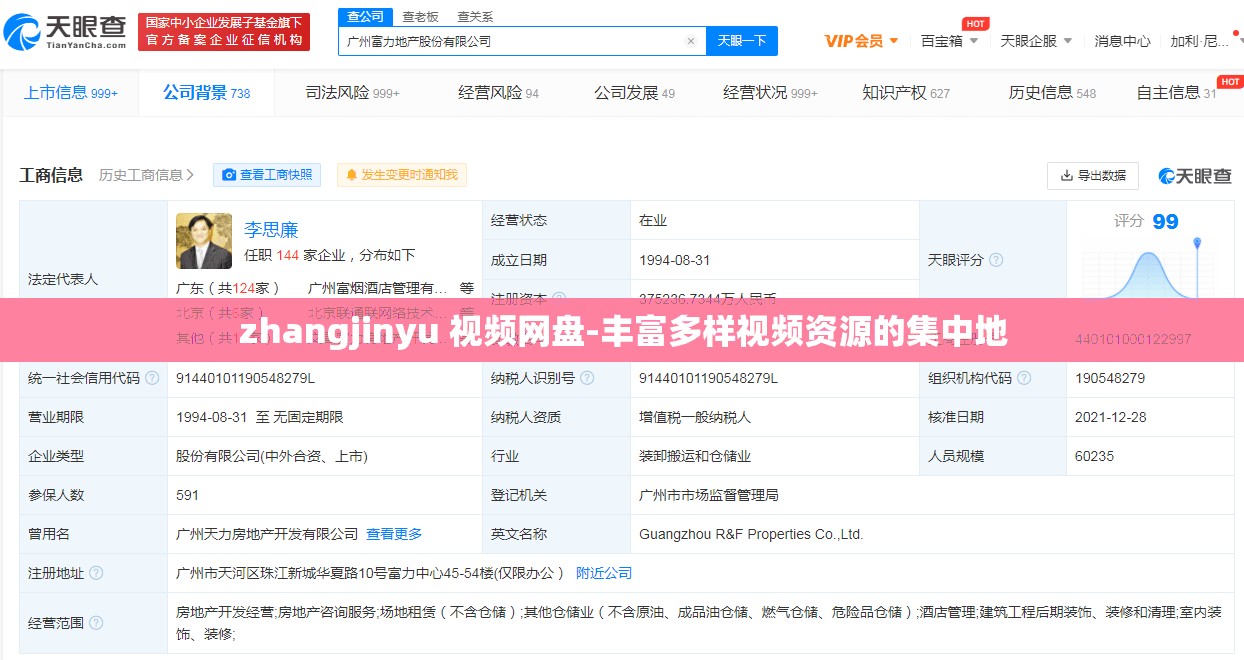Open the 自主信息 tab
1244x660 pixels.
1176,93
